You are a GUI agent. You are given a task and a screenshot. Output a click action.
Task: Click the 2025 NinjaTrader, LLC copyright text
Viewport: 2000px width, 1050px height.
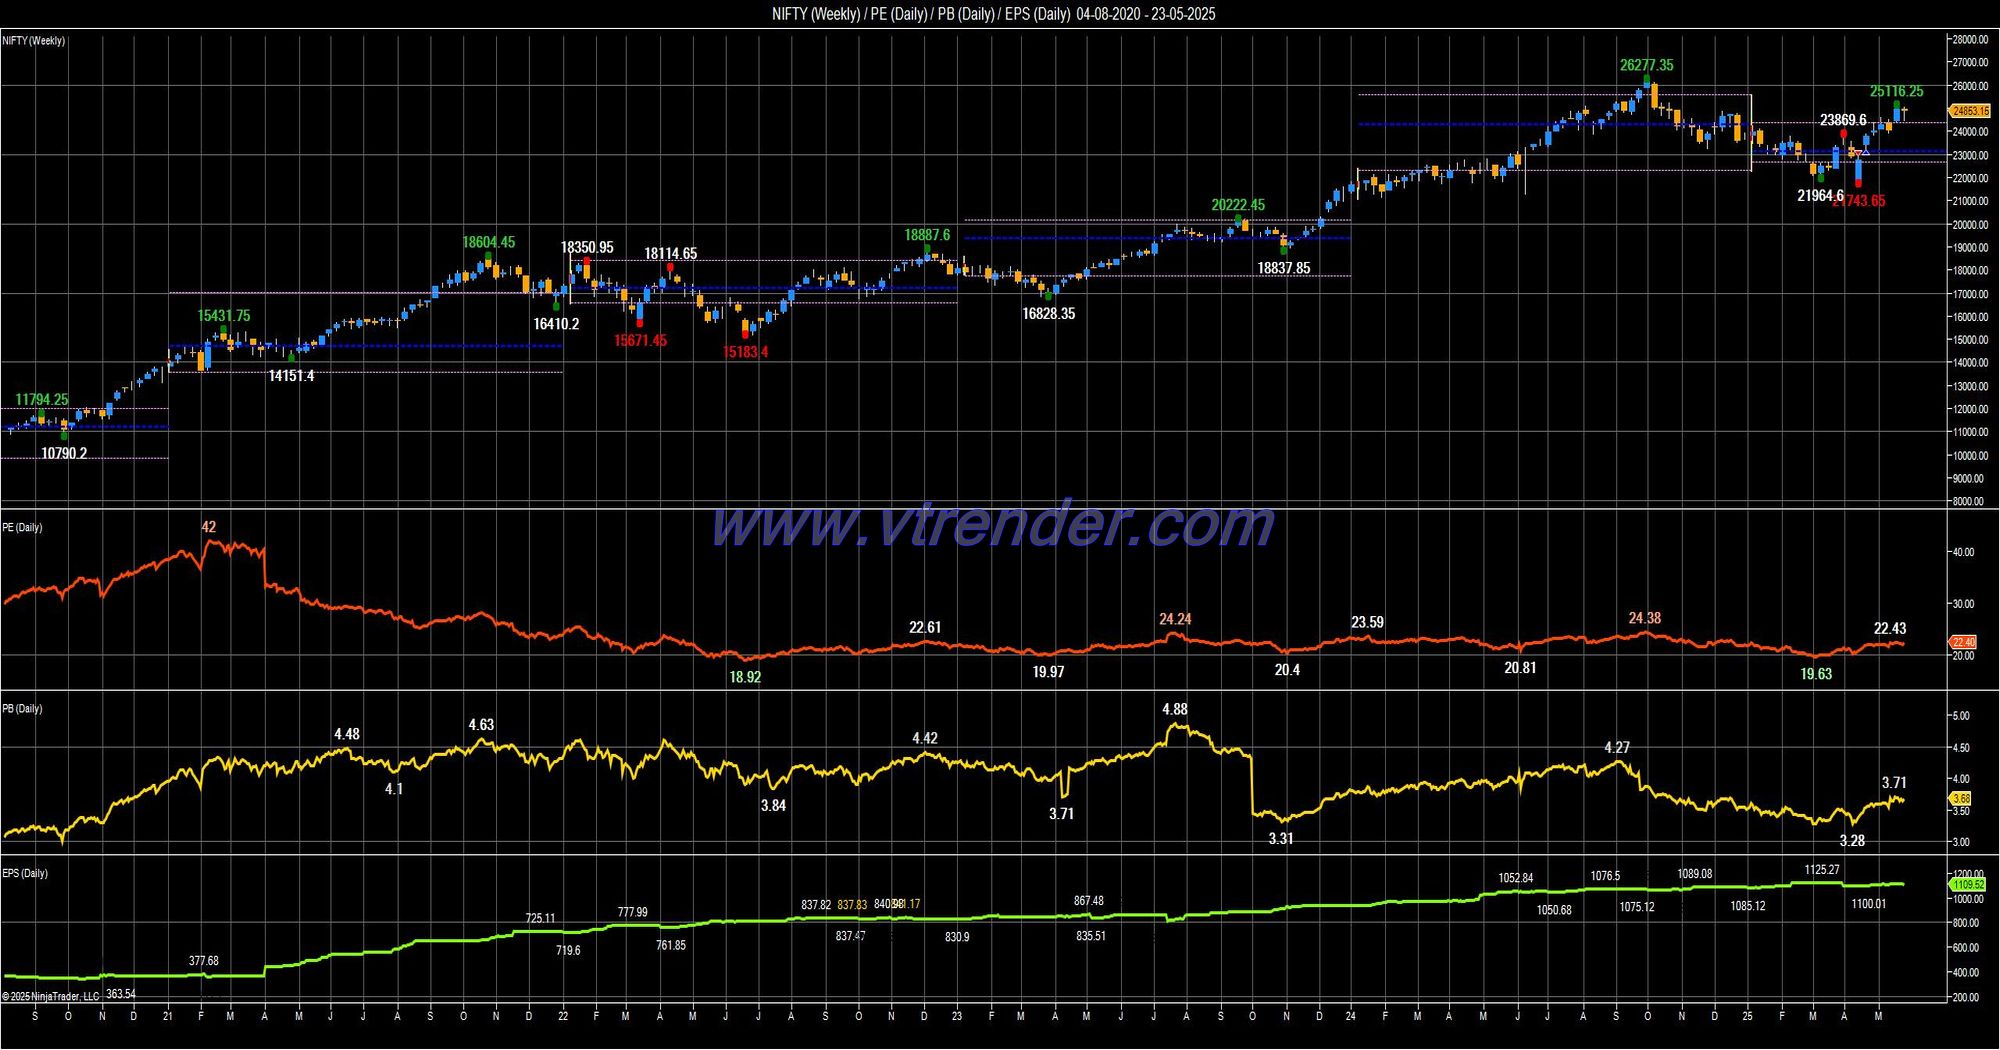point(51,996)
